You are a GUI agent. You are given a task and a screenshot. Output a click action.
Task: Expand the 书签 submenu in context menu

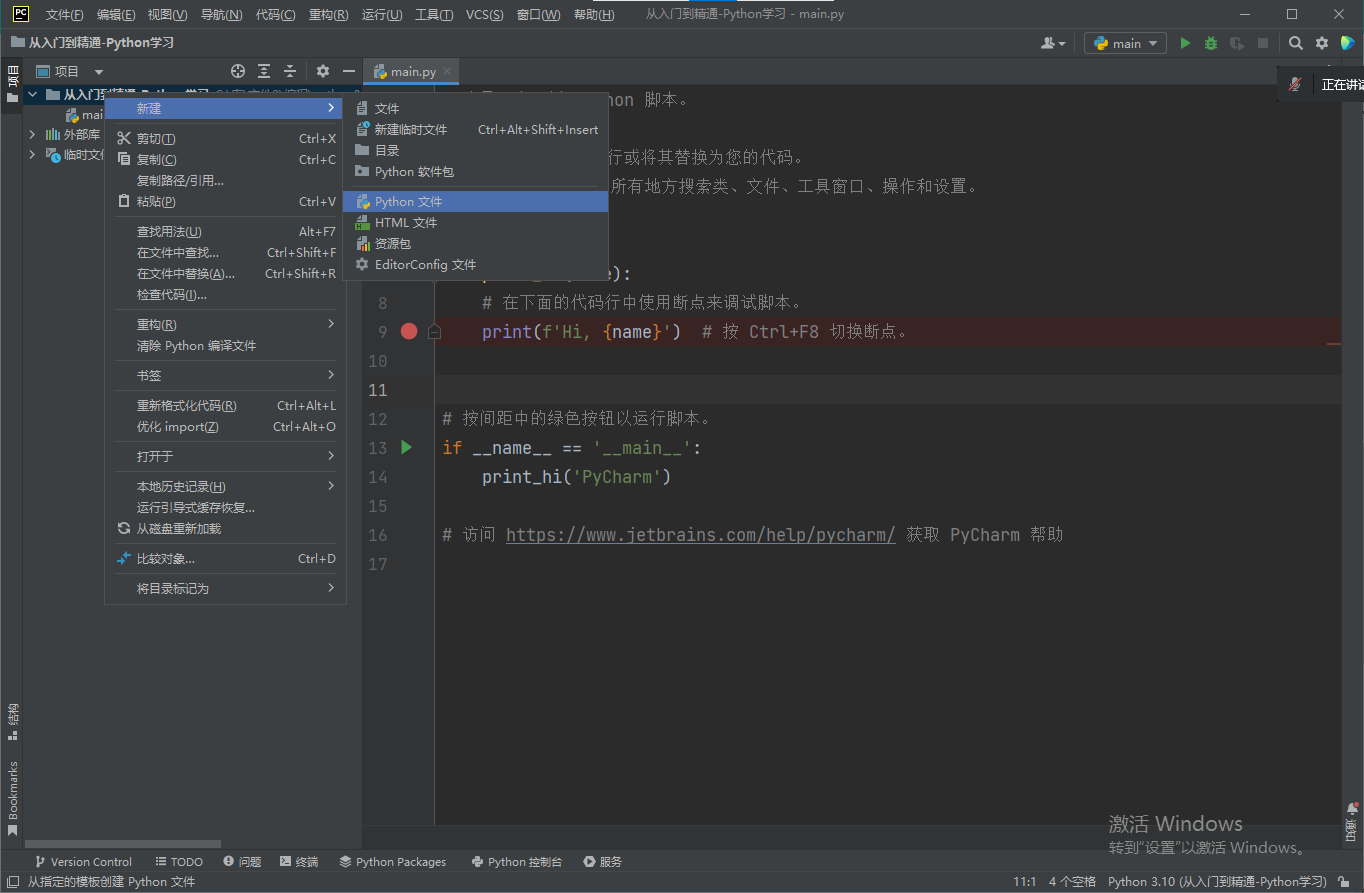point(225,375)
